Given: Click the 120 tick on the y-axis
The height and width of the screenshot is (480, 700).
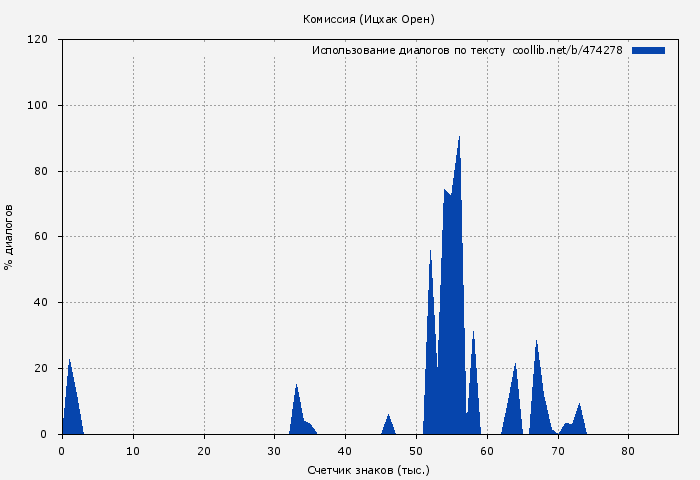Looking at the screenshot, I should 38,40.
